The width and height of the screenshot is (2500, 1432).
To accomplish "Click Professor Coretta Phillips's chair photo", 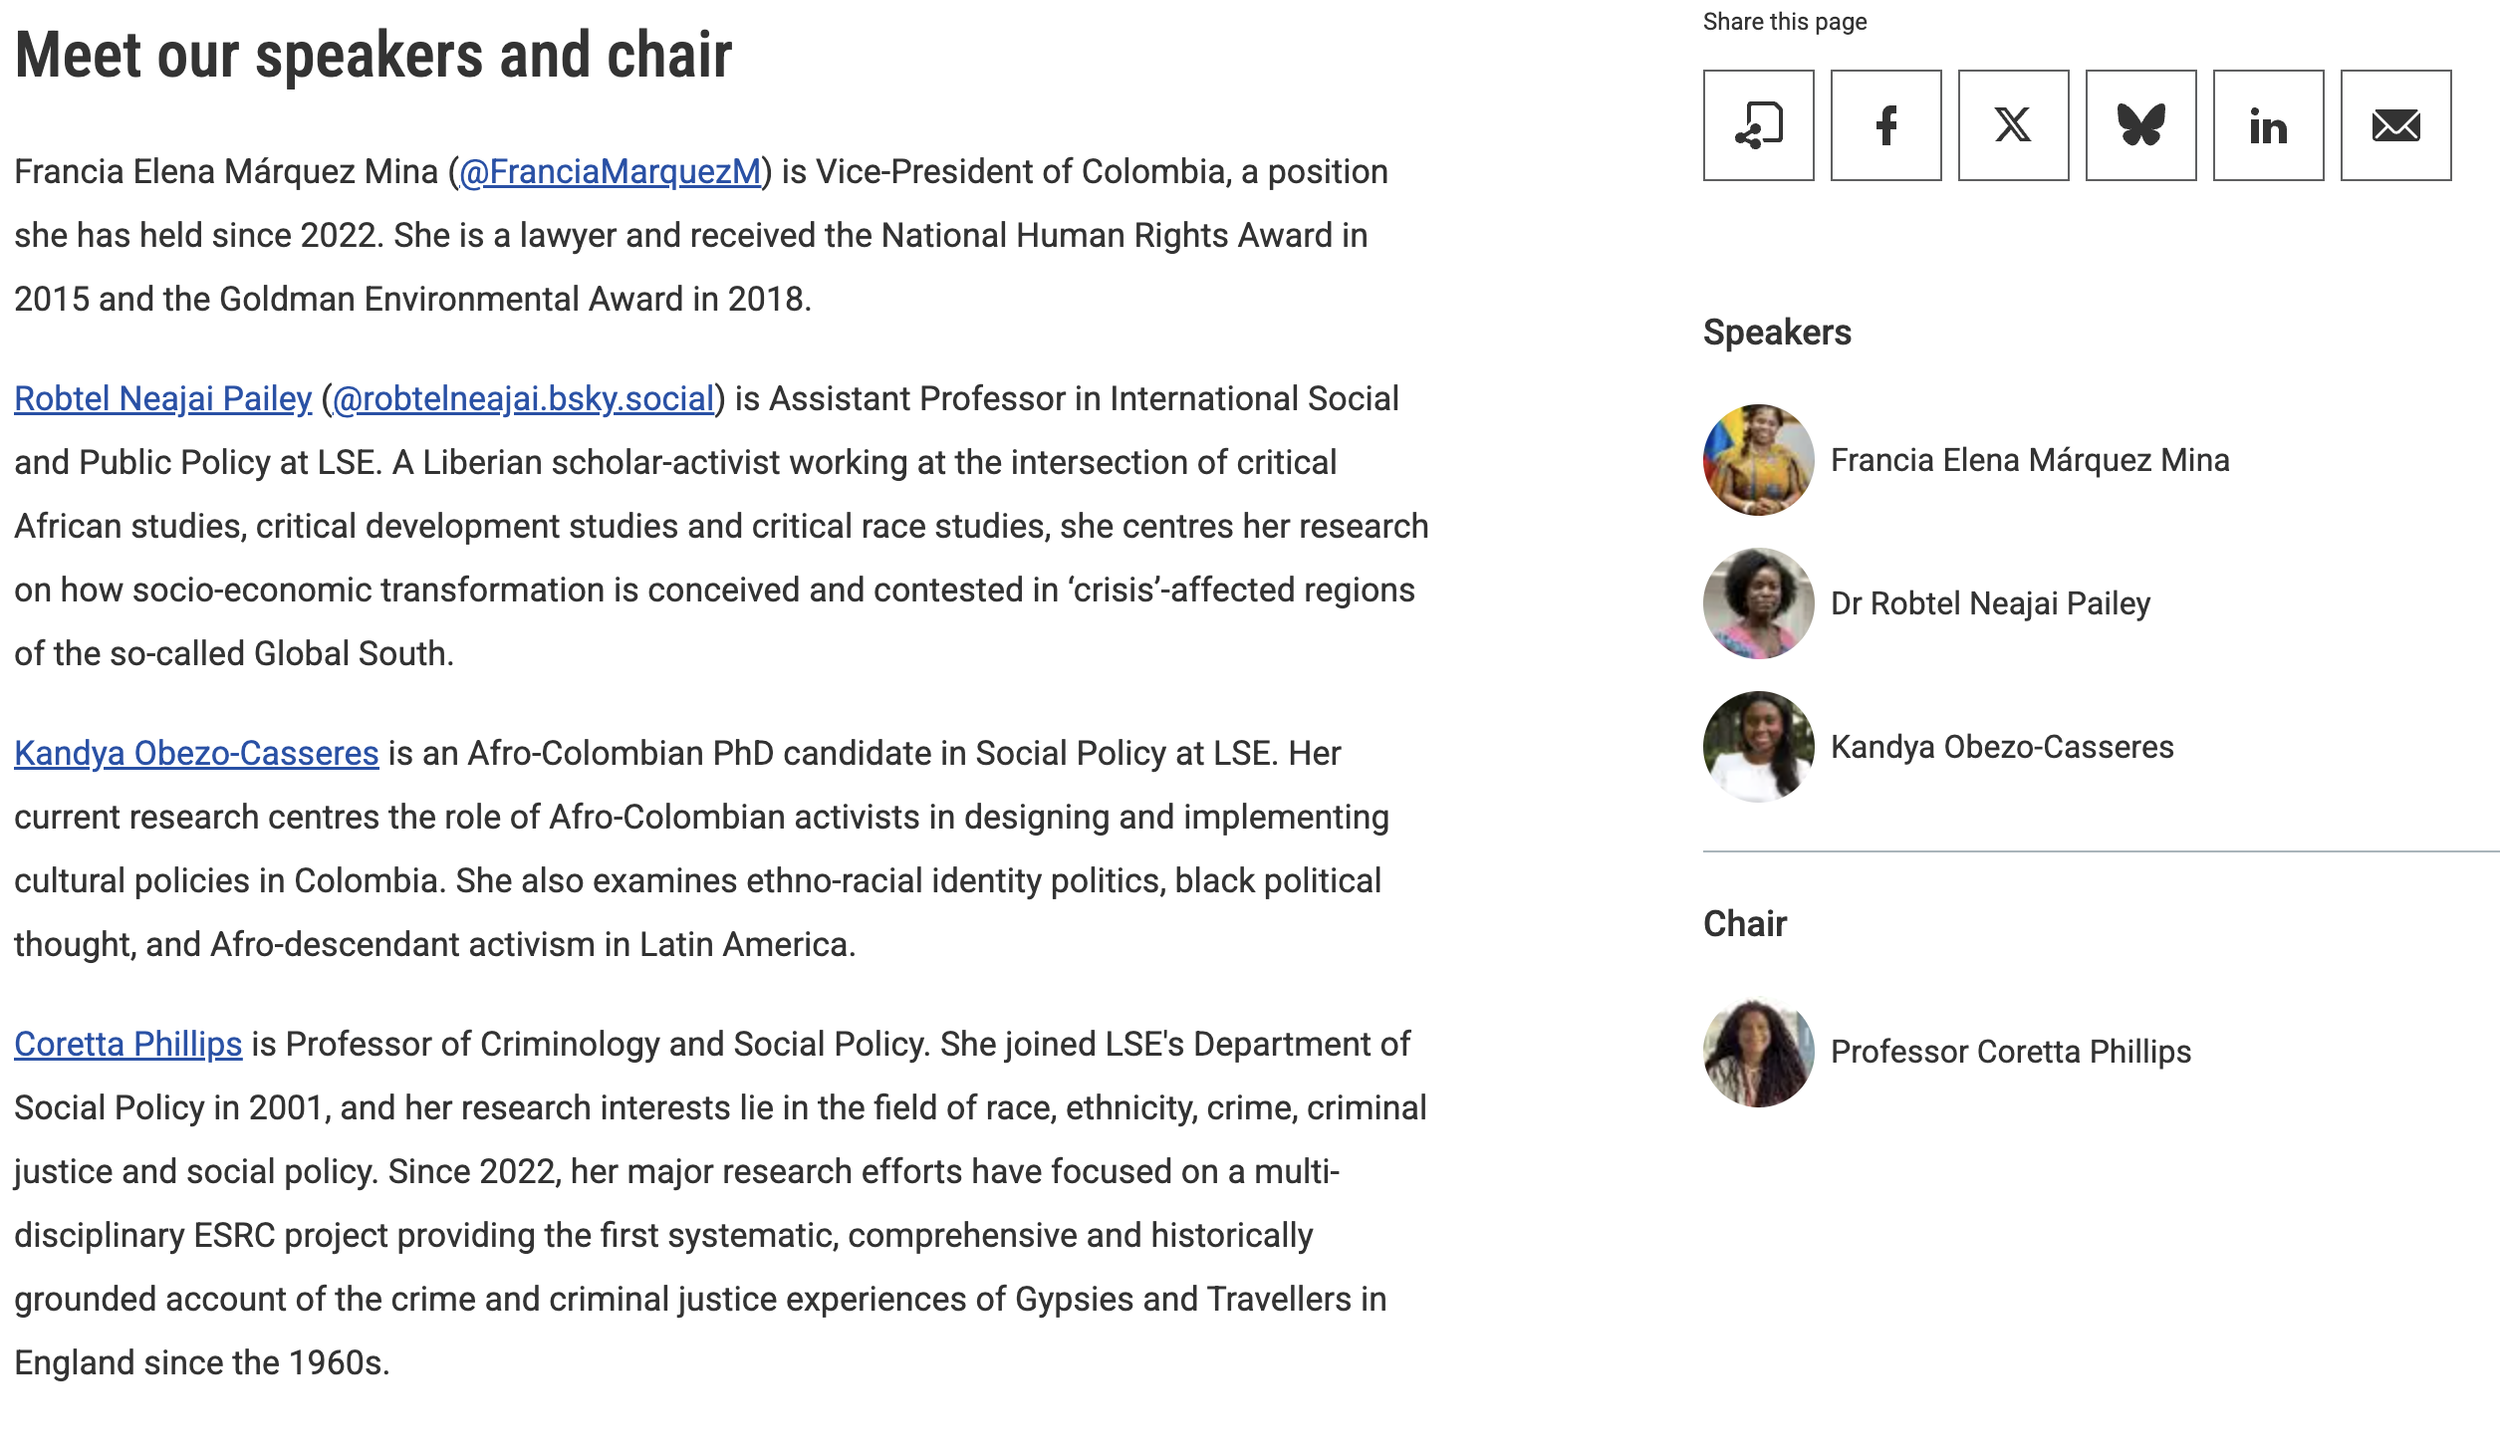I will [x=1758, y=1051].
